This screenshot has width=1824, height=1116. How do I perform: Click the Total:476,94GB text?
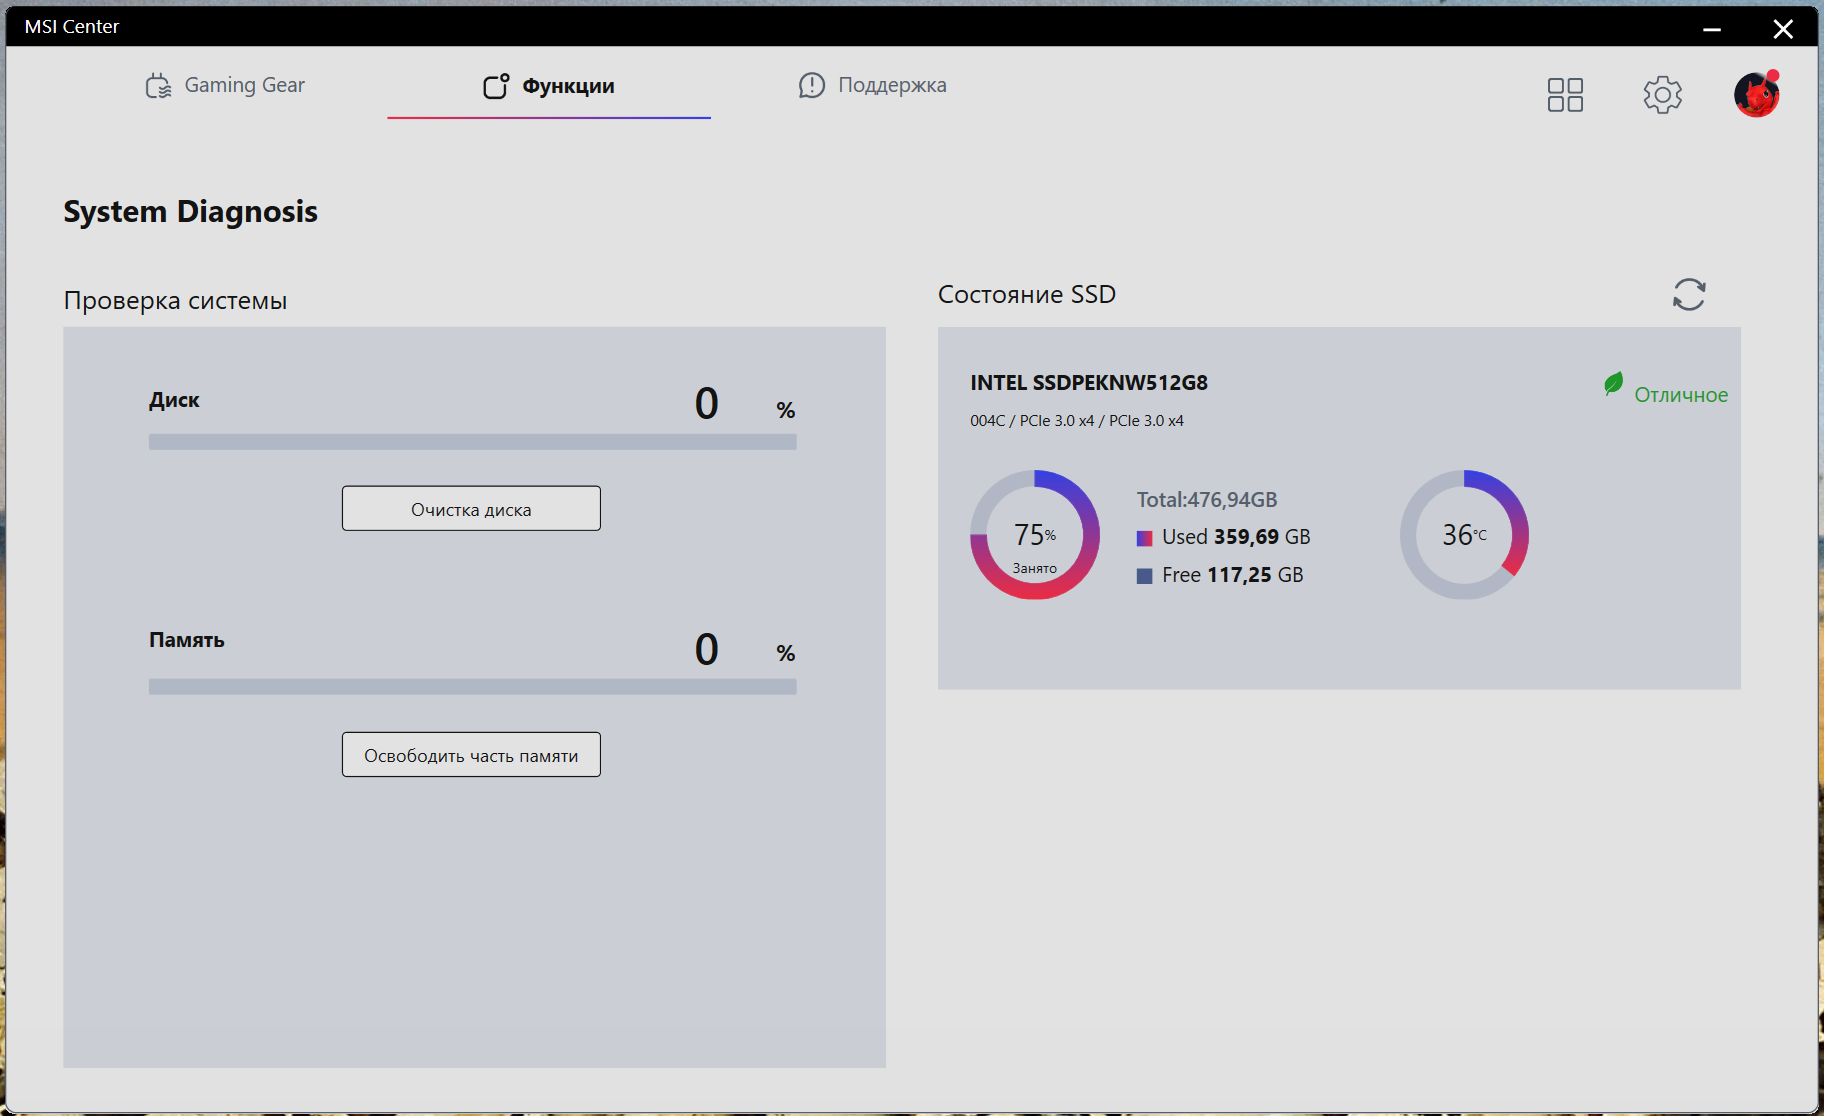coord(1207,500)
